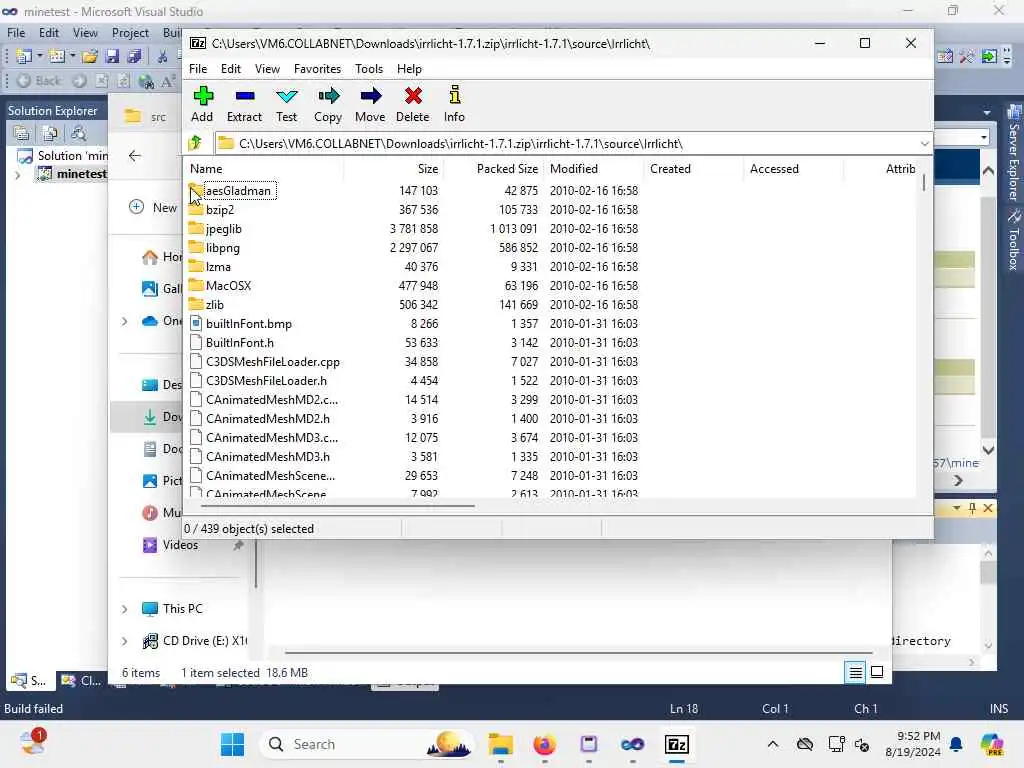Click the taskbar clock and date
This screenshot has width=1024, height=768.
coord(912,744)
